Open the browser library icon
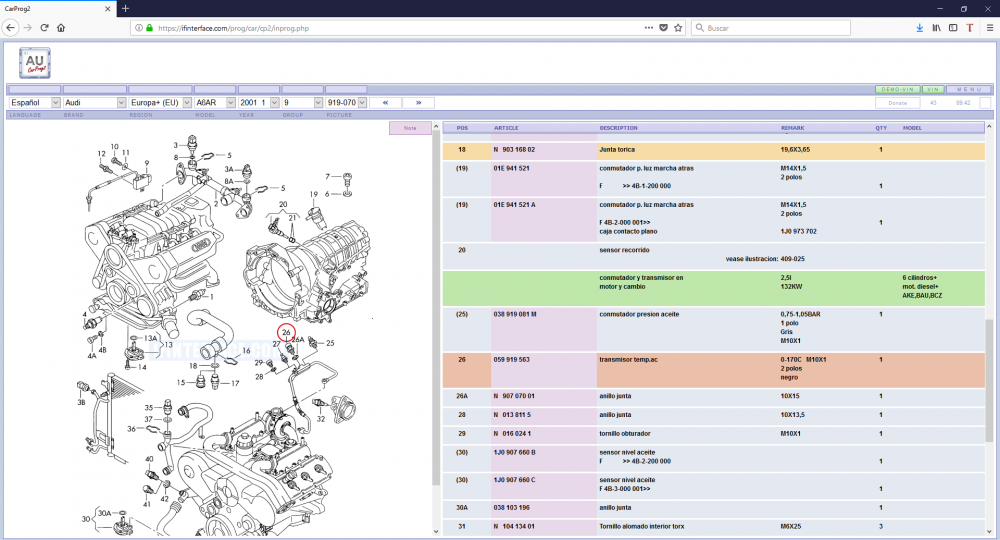The width and height of the screenshot is (1000, 540). click(936, 28)
